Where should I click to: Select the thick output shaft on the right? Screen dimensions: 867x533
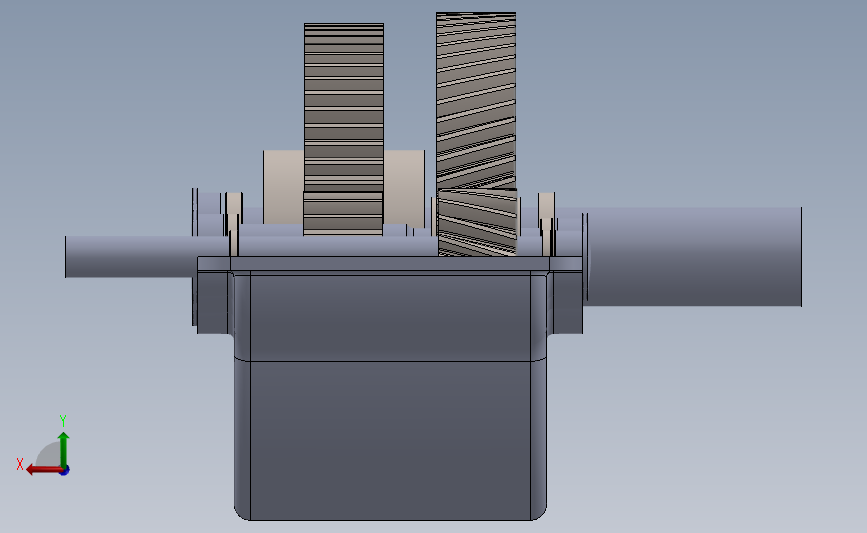694,257
